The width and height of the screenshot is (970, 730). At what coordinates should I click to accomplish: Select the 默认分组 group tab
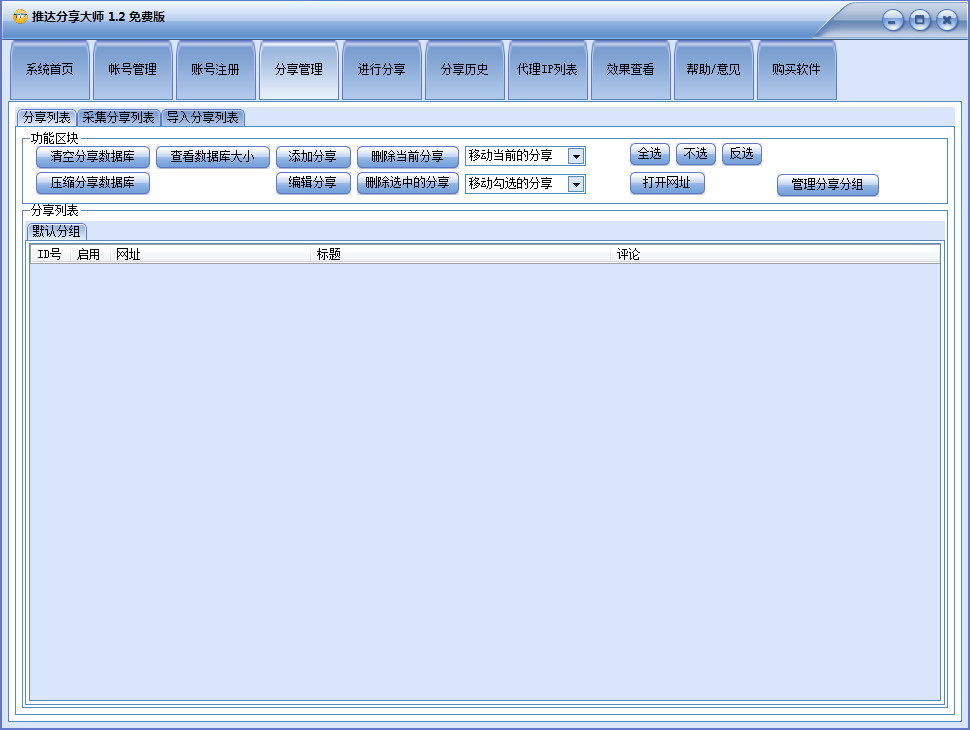(x=57, y=232)
